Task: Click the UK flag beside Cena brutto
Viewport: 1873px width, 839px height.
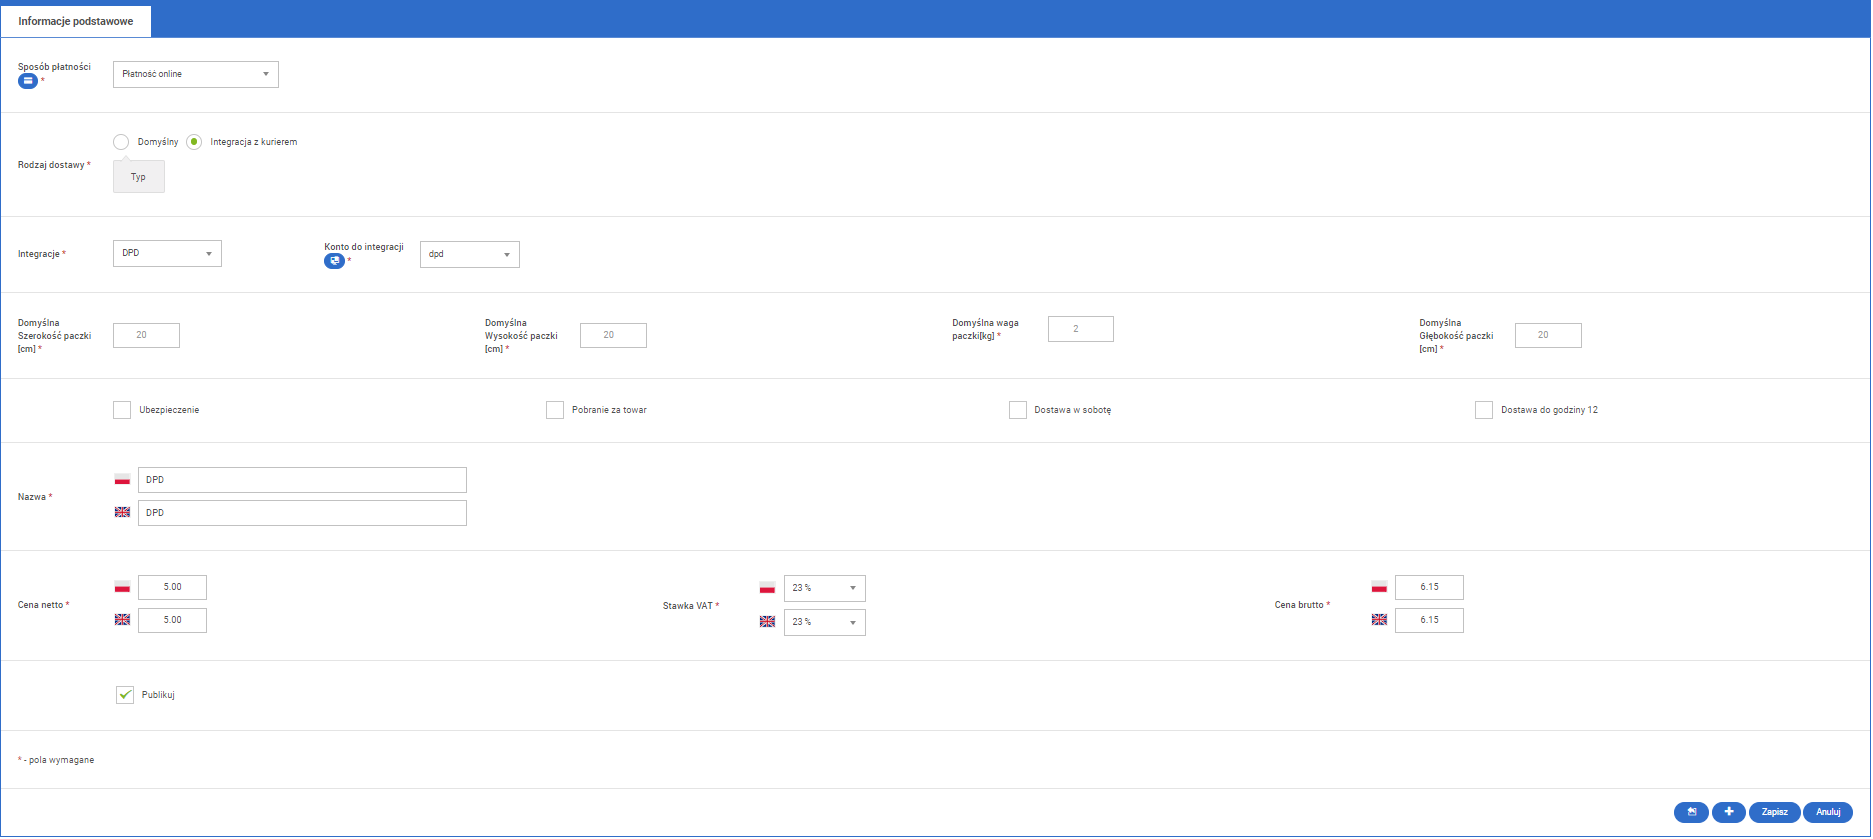Action: click(1379, 620)
